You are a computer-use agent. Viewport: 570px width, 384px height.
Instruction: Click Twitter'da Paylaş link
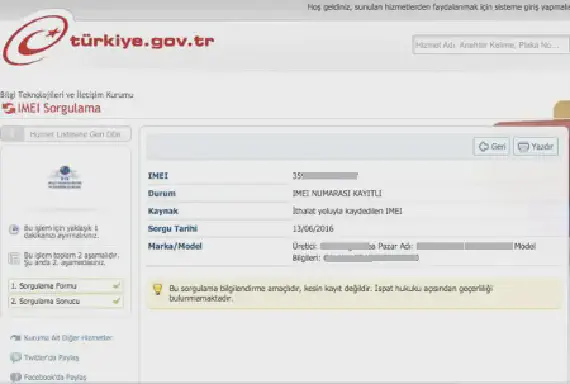pyautogui.click(x=51, y=358)
